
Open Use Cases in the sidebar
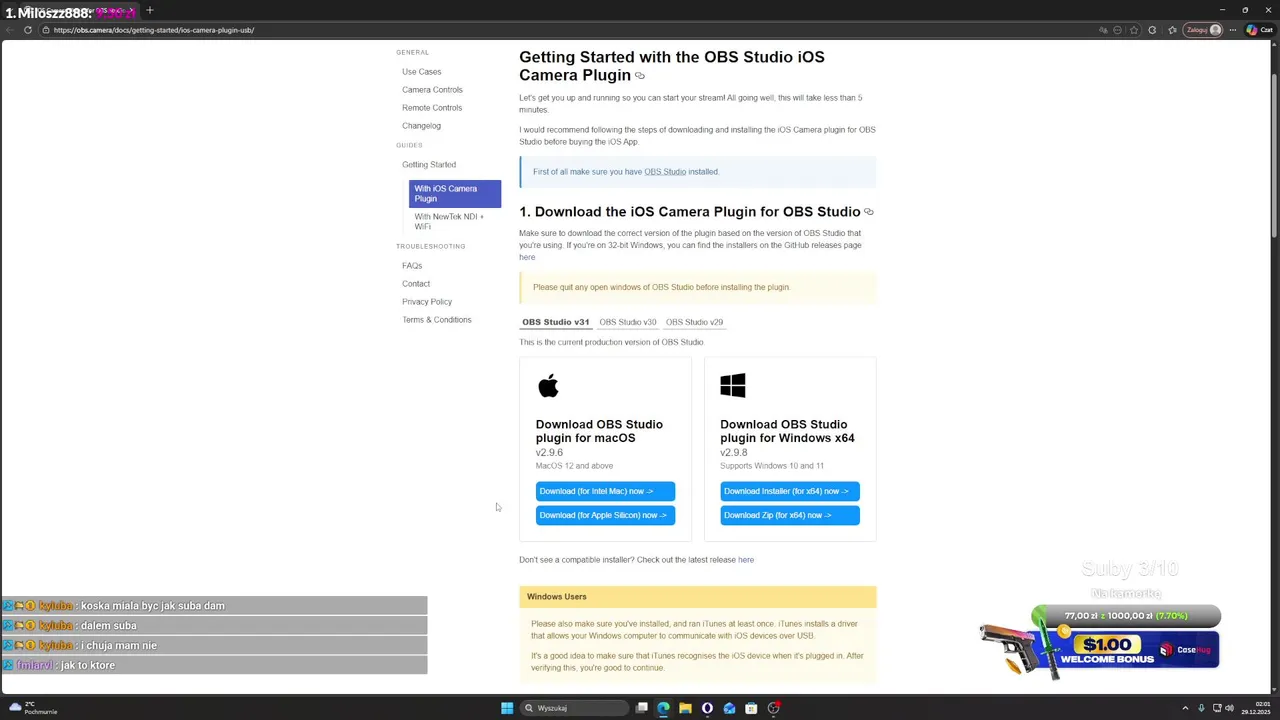tap(421, 72)
